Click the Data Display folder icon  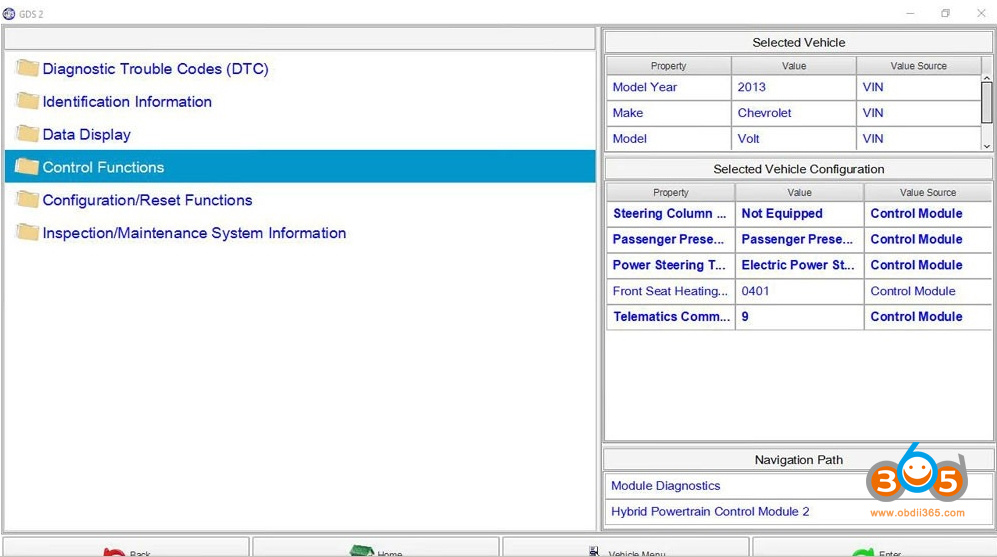[x=27, y=134]
